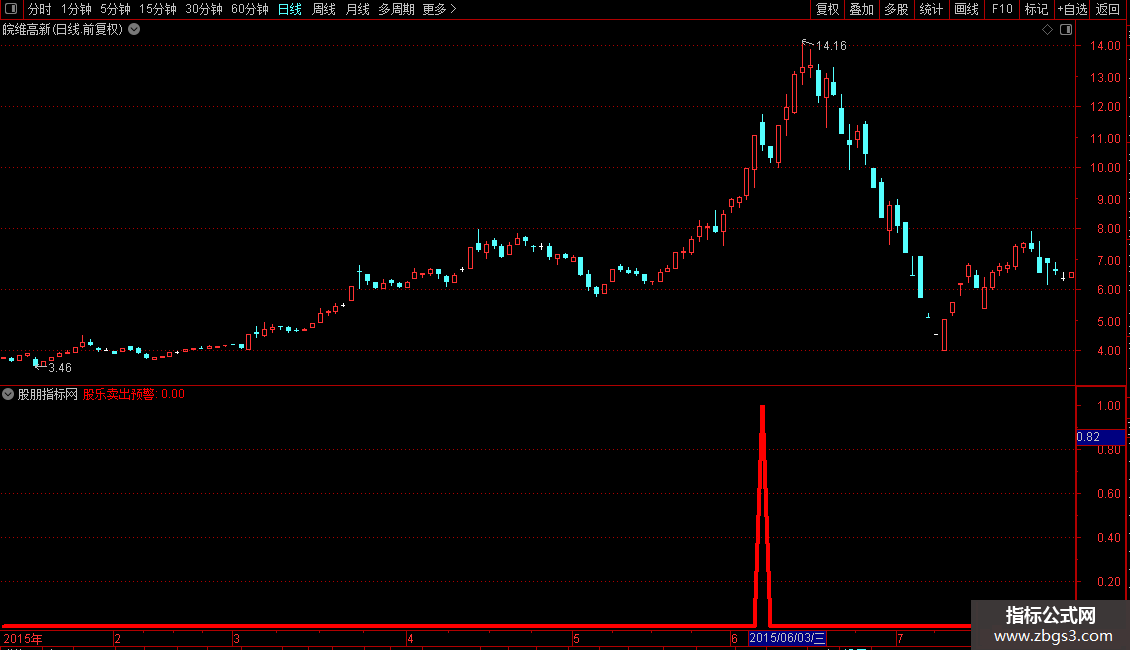Open the 多股 multi-stock view
Screen dimensions: 1130x650
(x=896, y=9)
